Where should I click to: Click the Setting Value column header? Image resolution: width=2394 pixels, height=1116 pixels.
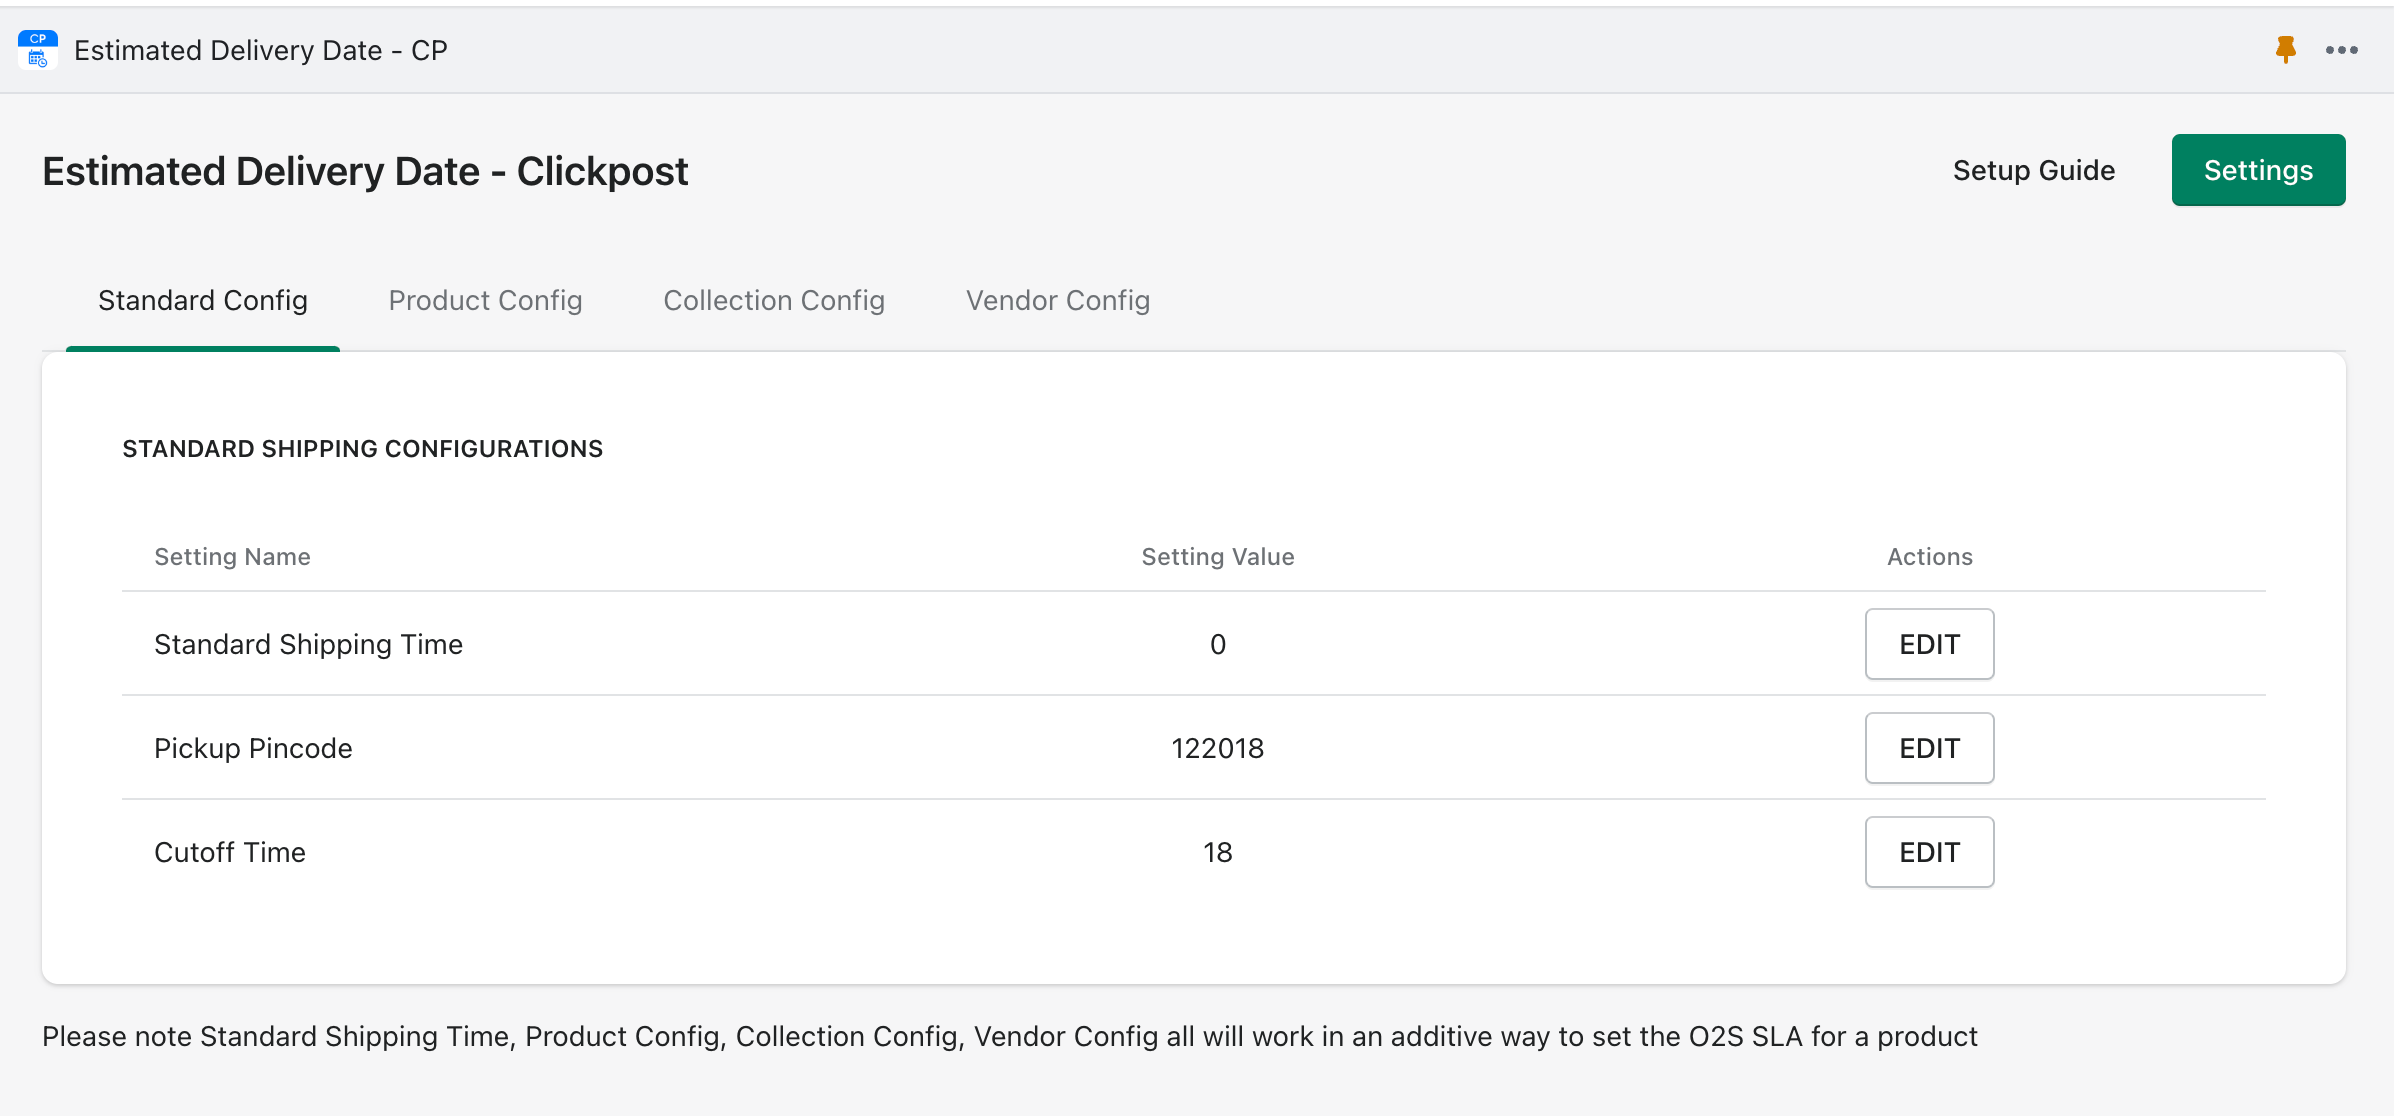(x=1217, y=557)
